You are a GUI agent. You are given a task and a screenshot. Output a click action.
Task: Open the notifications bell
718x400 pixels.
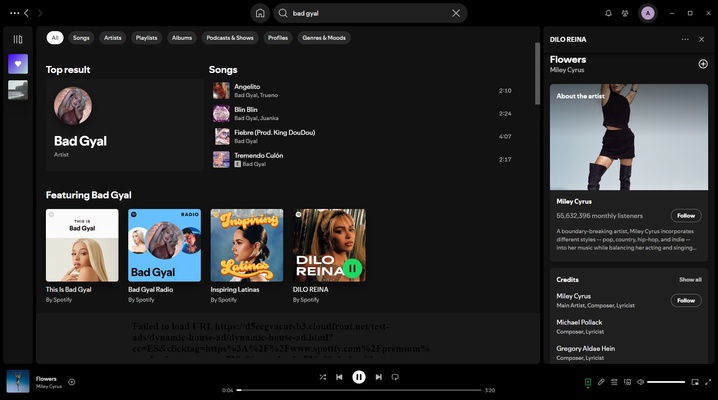[x=608, y=13]
